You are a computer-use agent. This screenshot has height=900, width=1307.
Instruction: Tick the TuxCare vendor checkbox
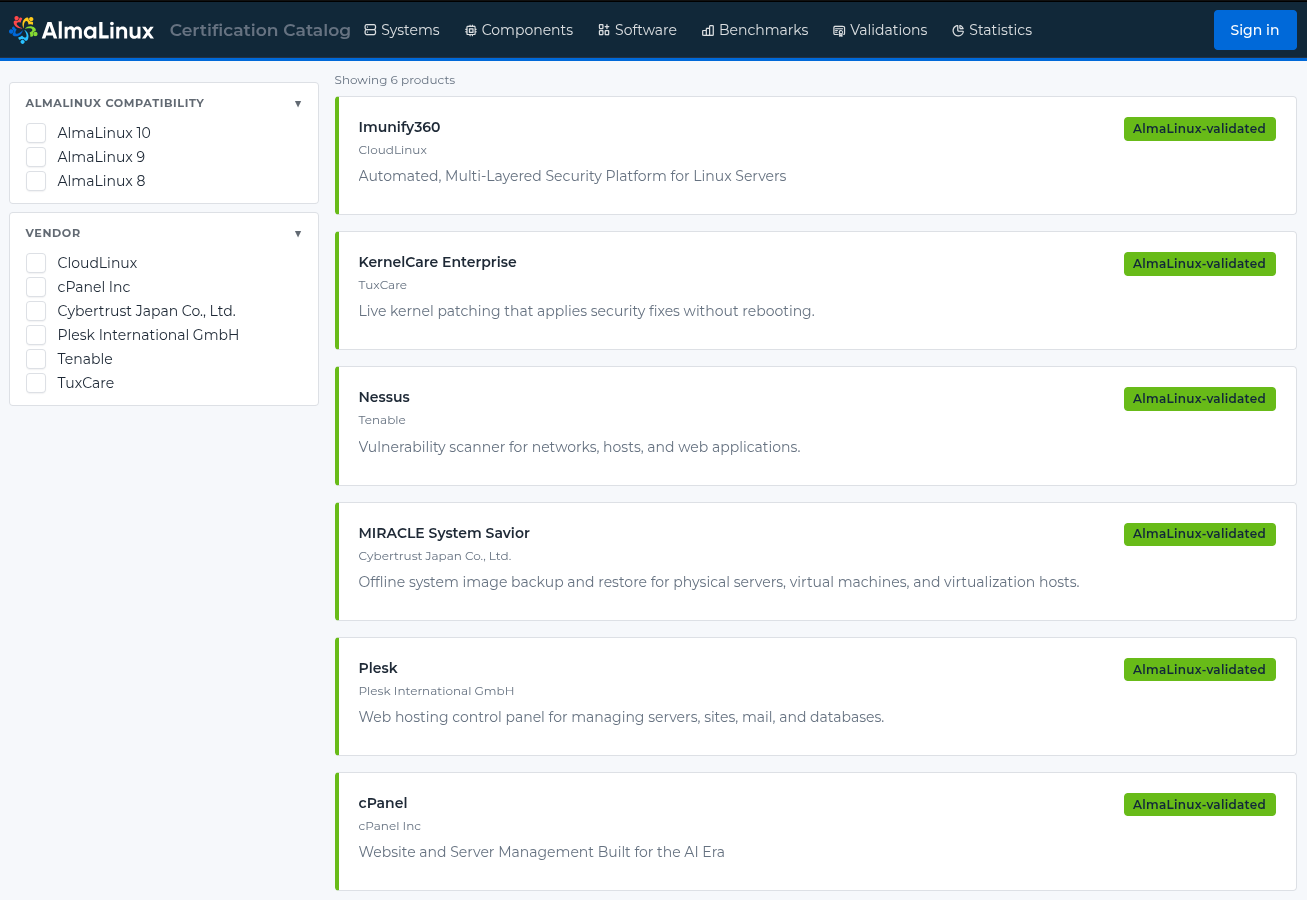[36, 383]
